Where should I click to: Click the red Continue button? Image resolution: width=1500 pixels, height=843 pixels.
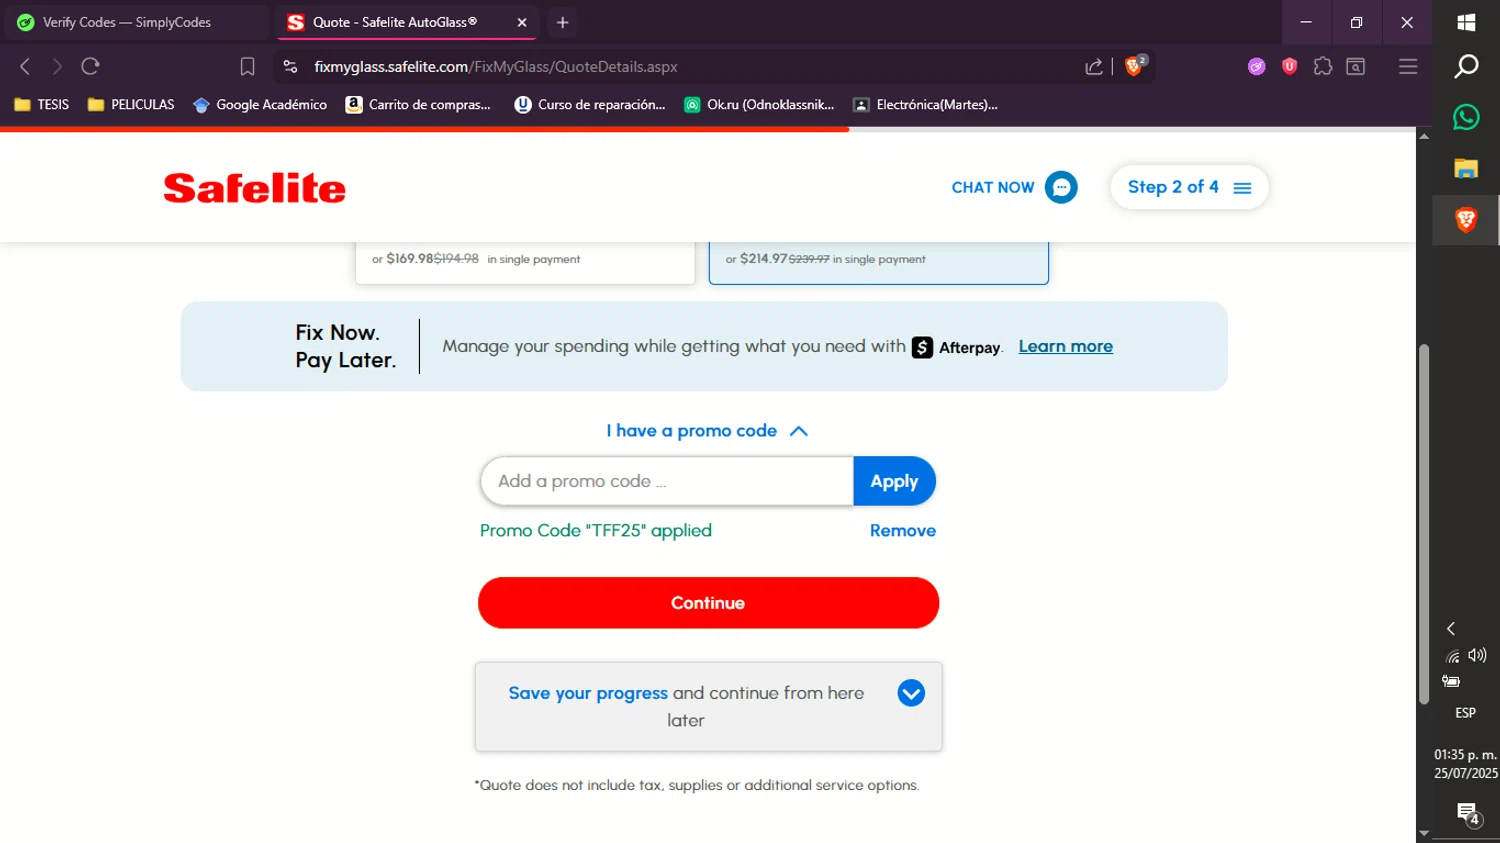coord(708,603)
